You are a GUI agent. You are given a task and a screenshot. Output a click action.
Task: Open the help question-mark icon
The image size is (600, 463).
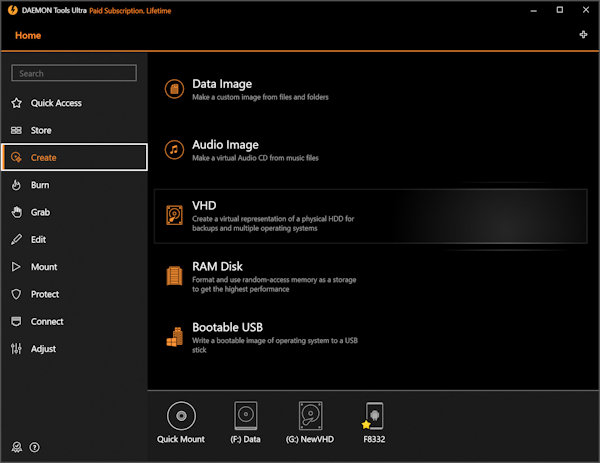coord(34,447)
